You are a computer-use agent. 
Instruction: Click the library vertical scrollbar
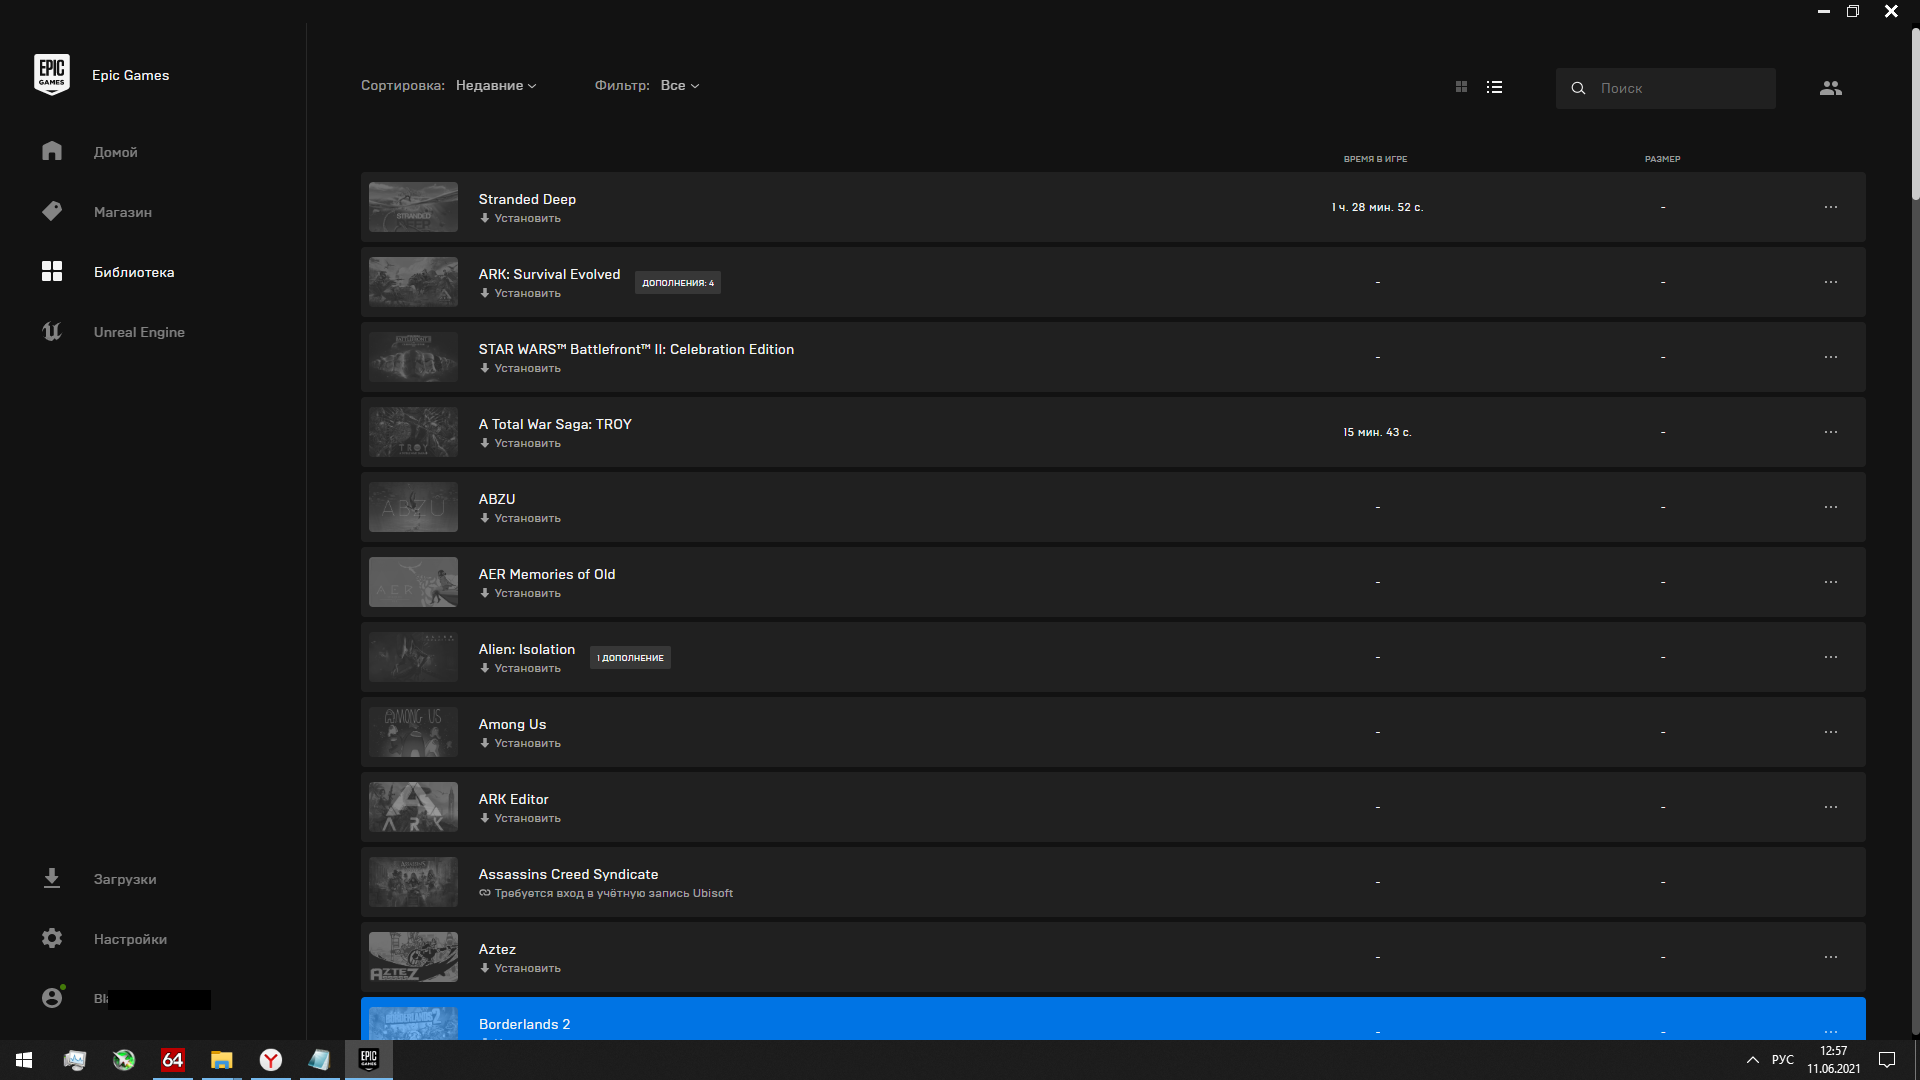coord(1915,112)
